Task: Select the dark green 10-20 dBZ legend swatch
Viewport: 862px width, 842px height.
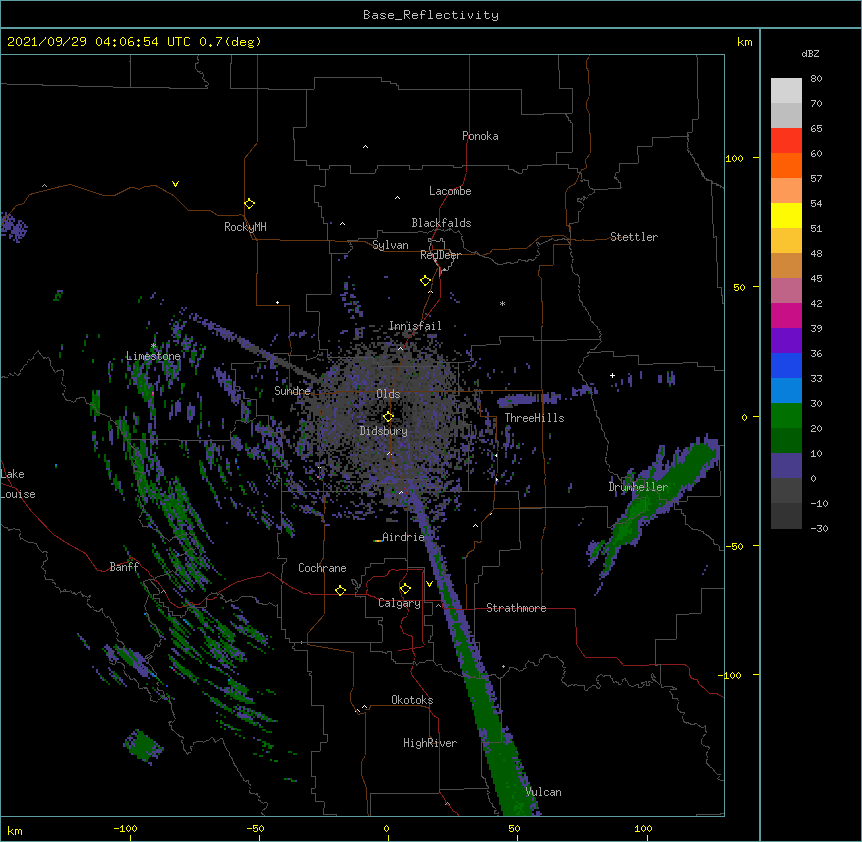Action: tap(786, 441)
